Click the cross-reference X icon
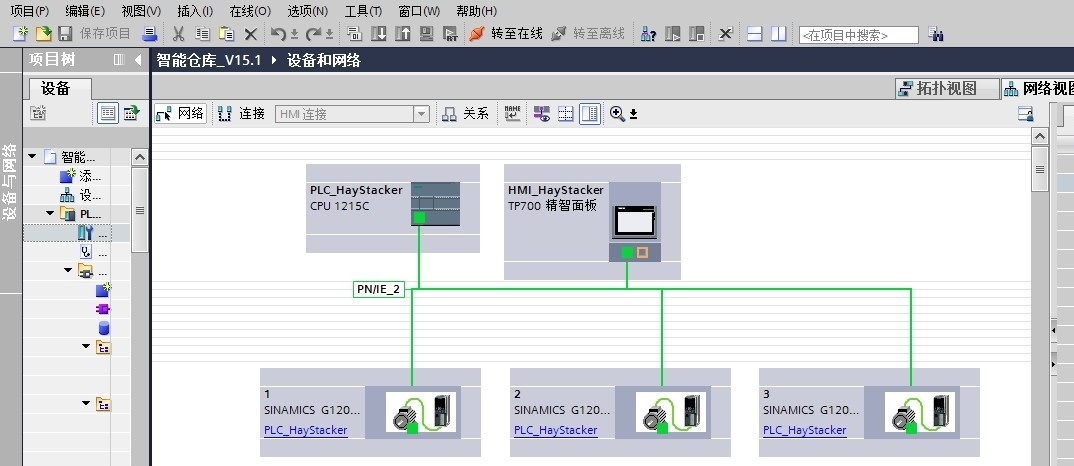 pos(726,34)
